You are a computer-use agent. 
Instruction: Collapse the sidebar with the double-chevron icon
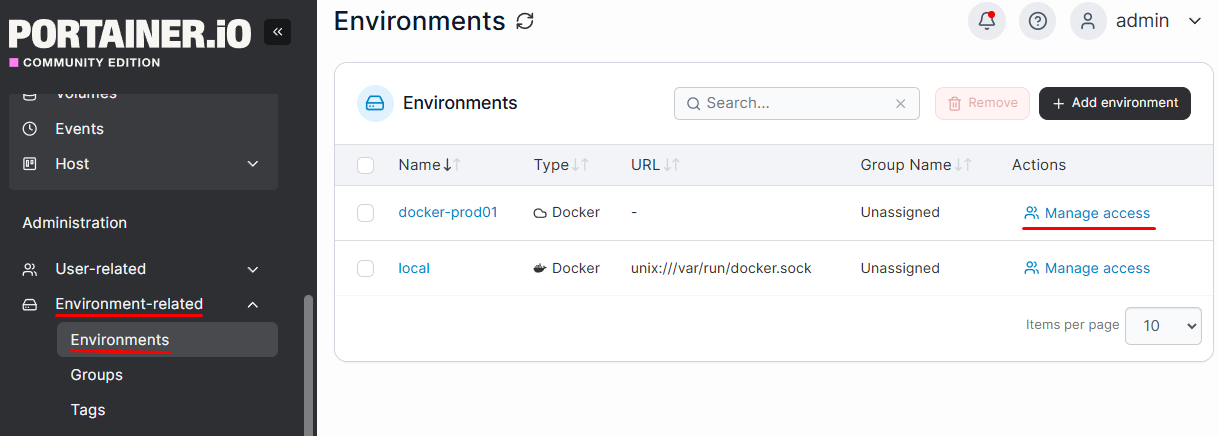[278, 32]
